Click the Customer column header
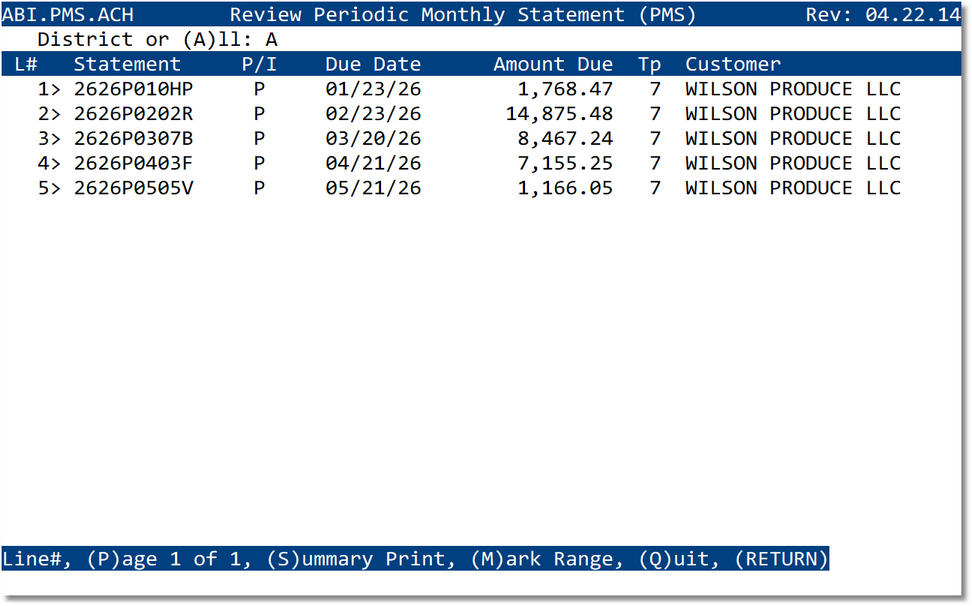The image size is (972, 606). point(733,64)
